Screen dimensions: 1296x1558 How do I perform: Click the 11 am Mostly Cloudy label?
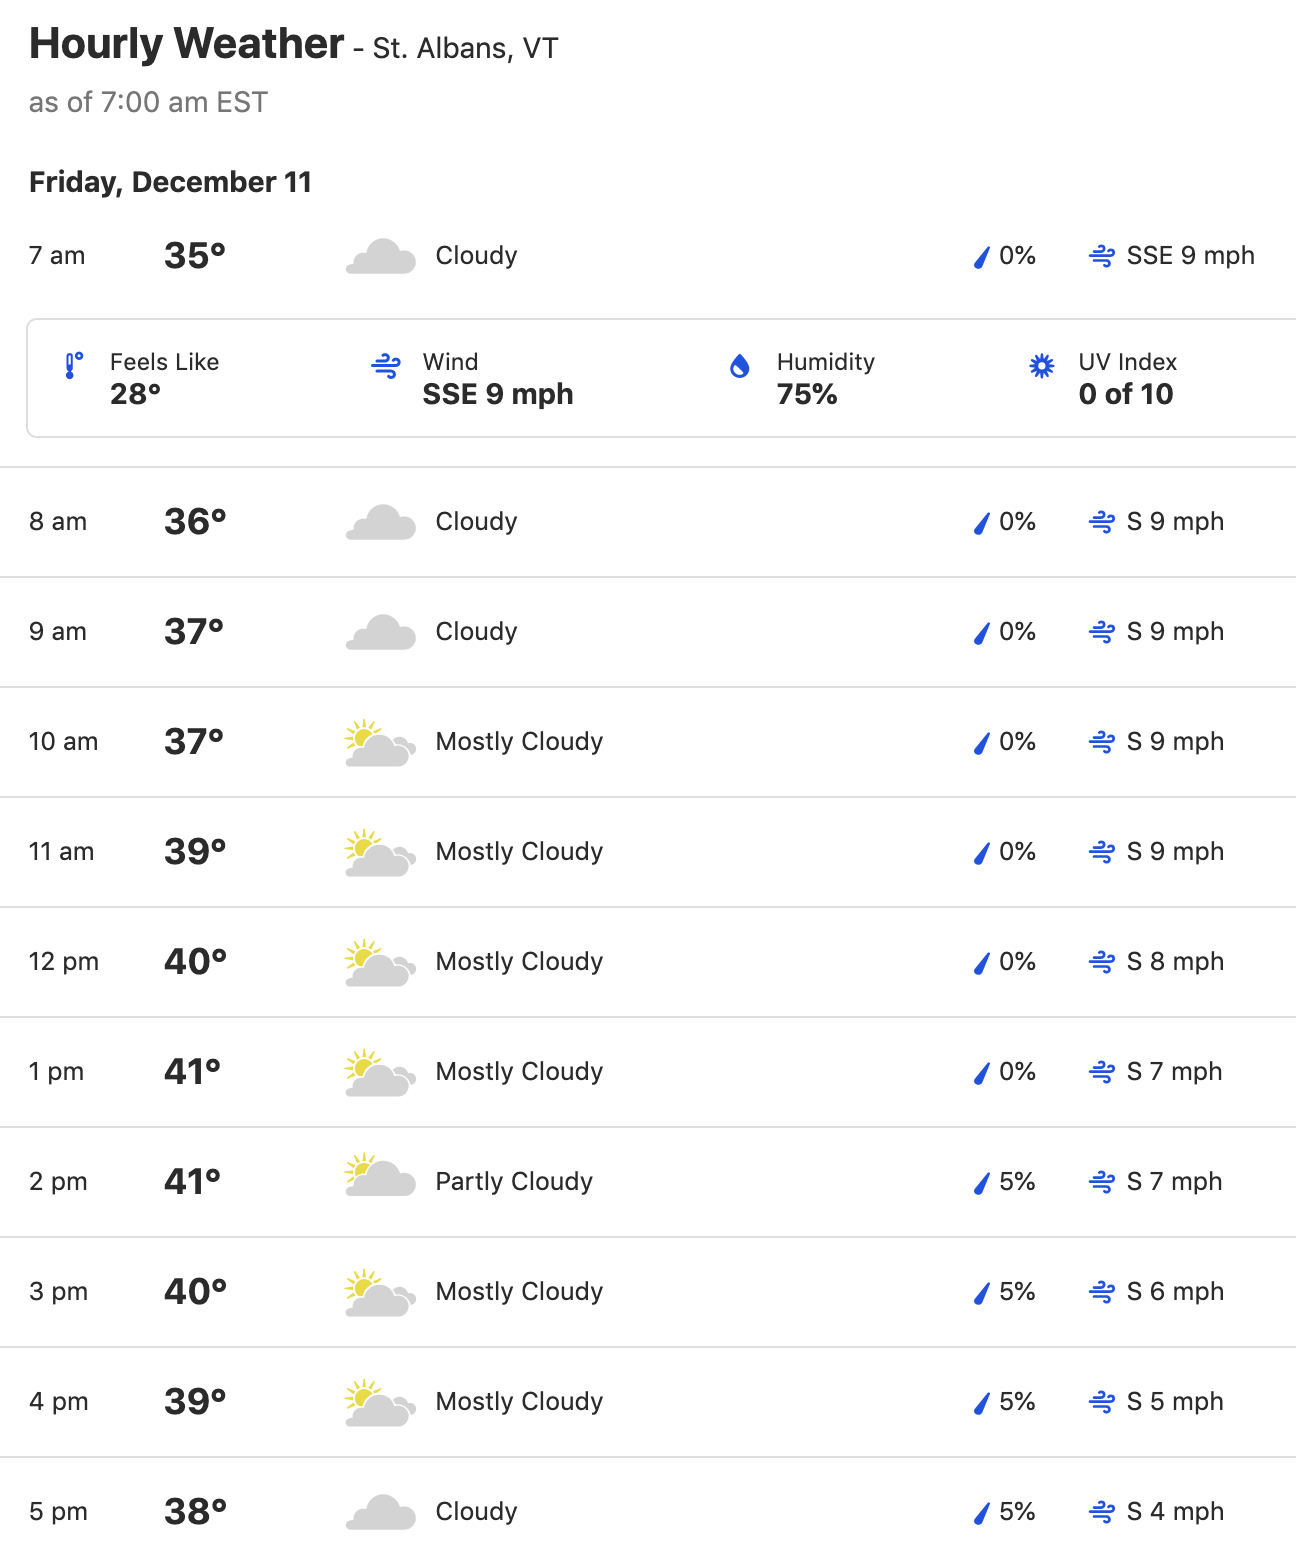click(x=519, y=852)
